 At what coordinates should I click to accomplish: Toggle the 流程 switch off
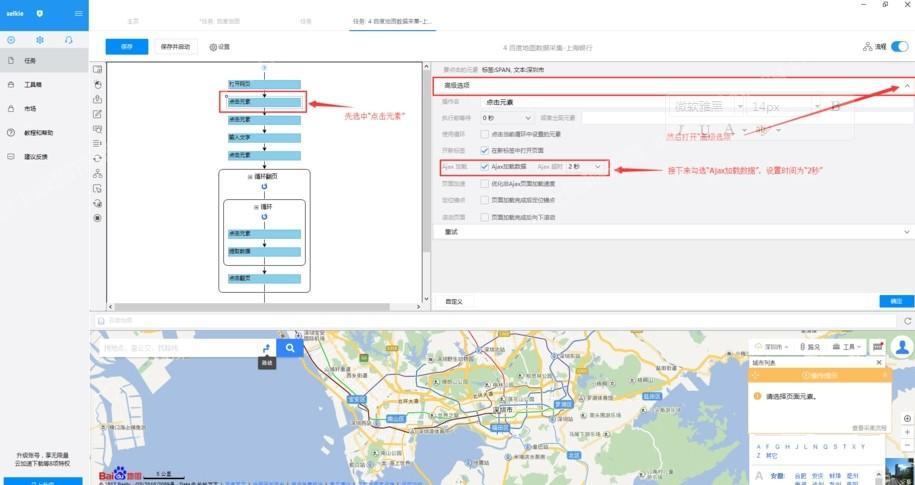click(899, 47)
